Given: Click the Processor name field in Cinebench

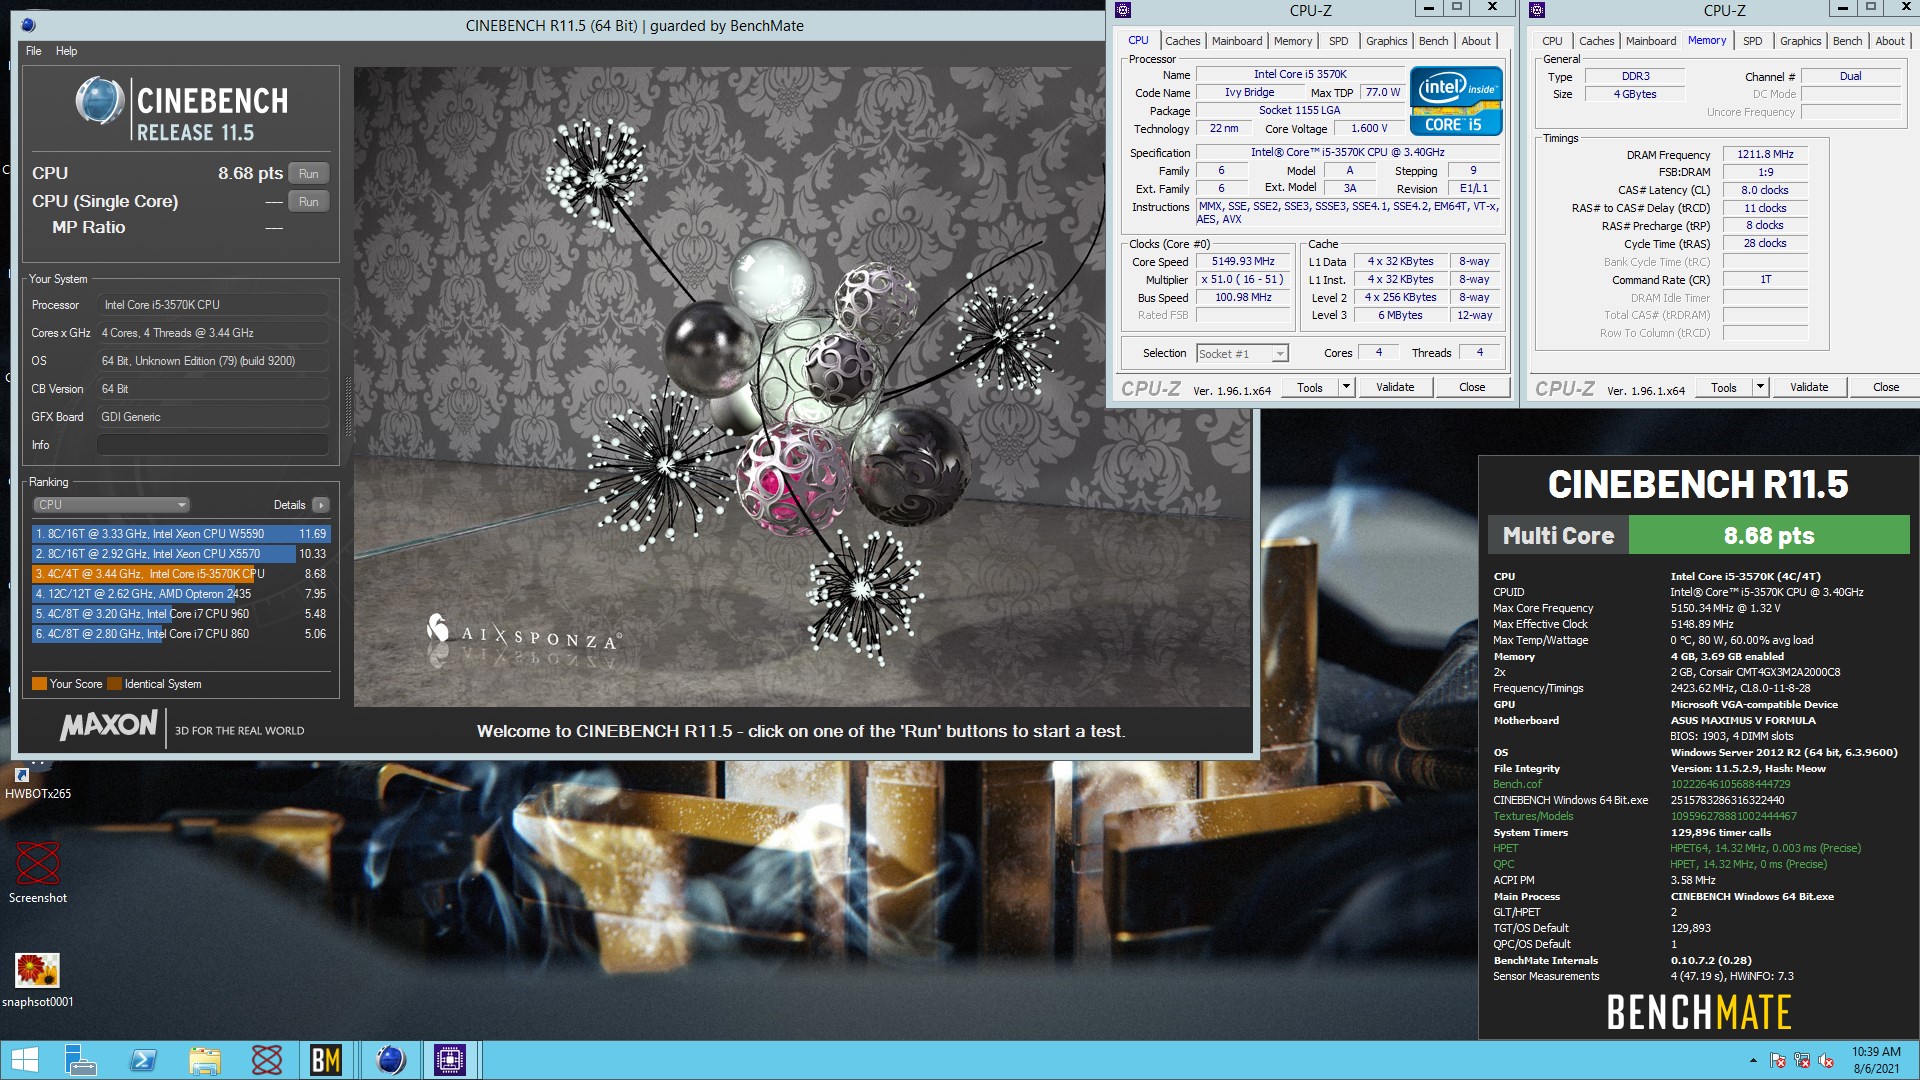Looking at the screenshot, I should click(212, 305).
